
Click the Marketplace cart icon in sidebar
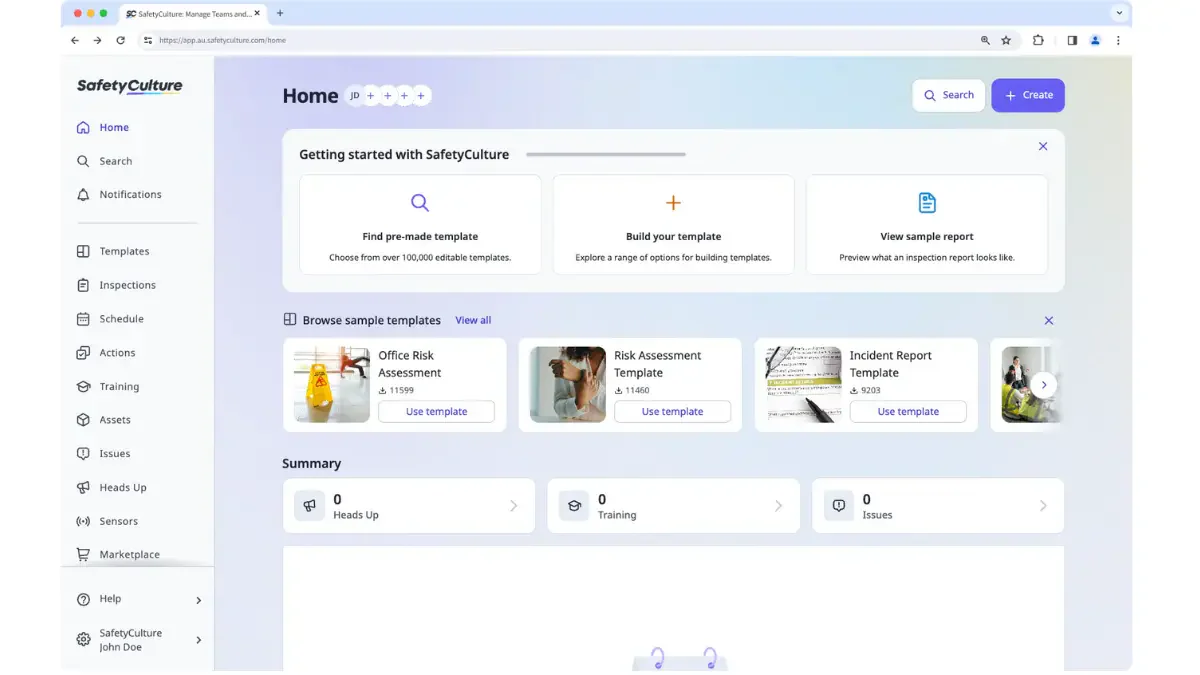coord(83,554)
